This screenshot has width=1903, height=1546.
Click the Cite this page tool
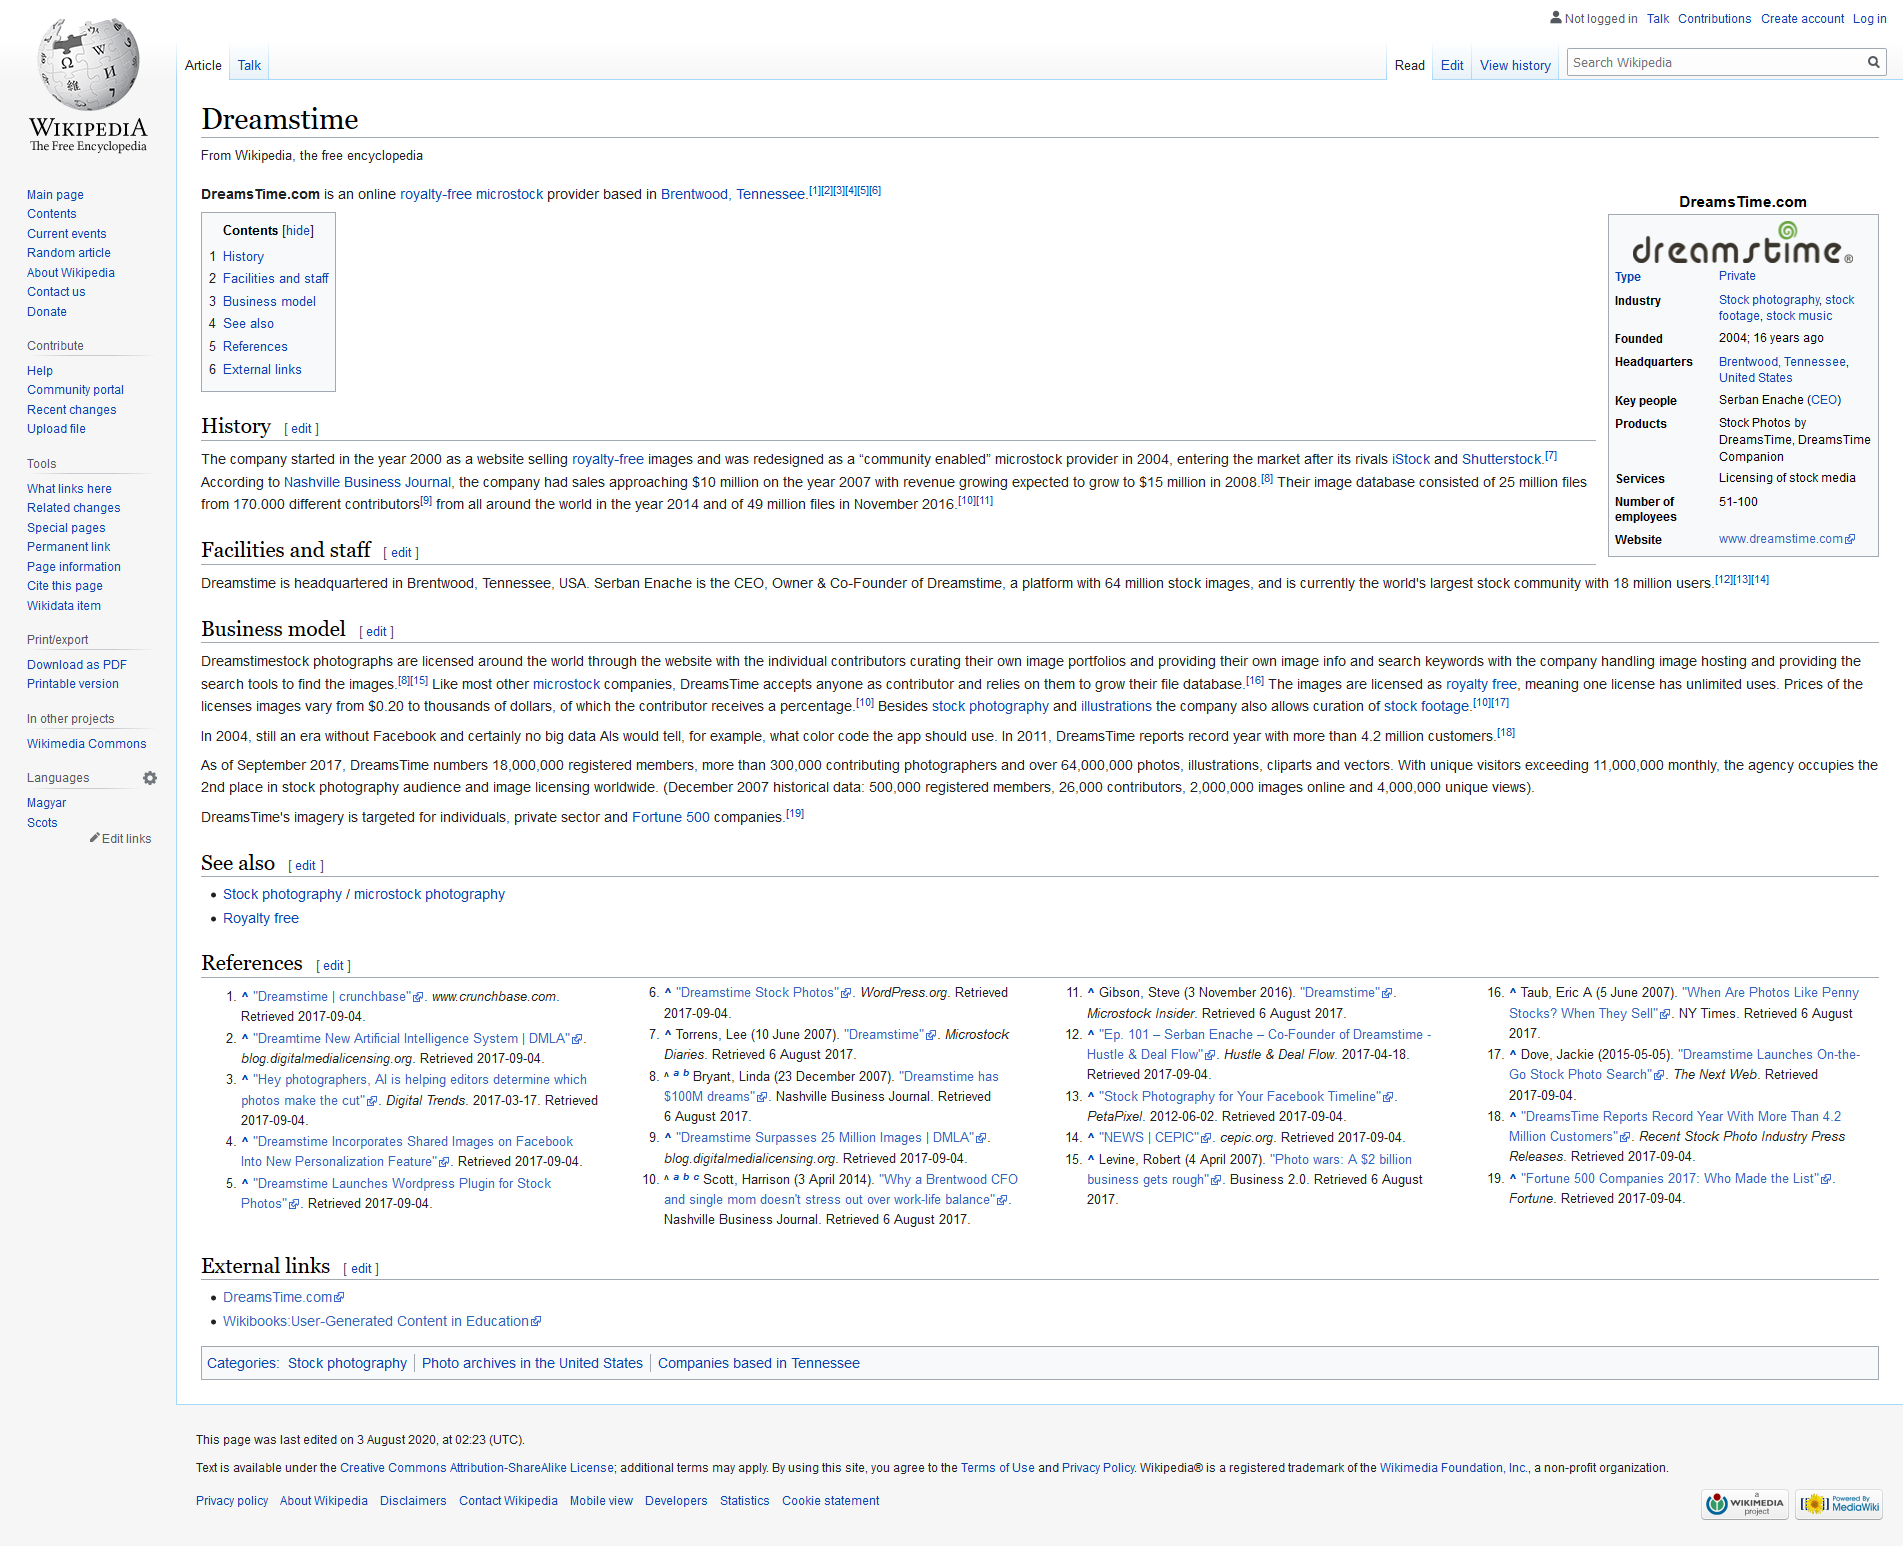point(65,586)
